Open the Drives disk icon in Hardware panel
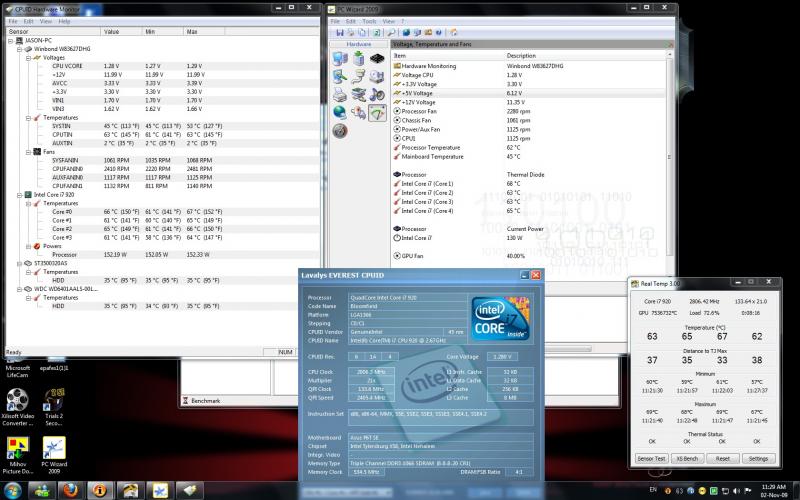The height and width of the screenshot is (500, 800). [377, 77]
